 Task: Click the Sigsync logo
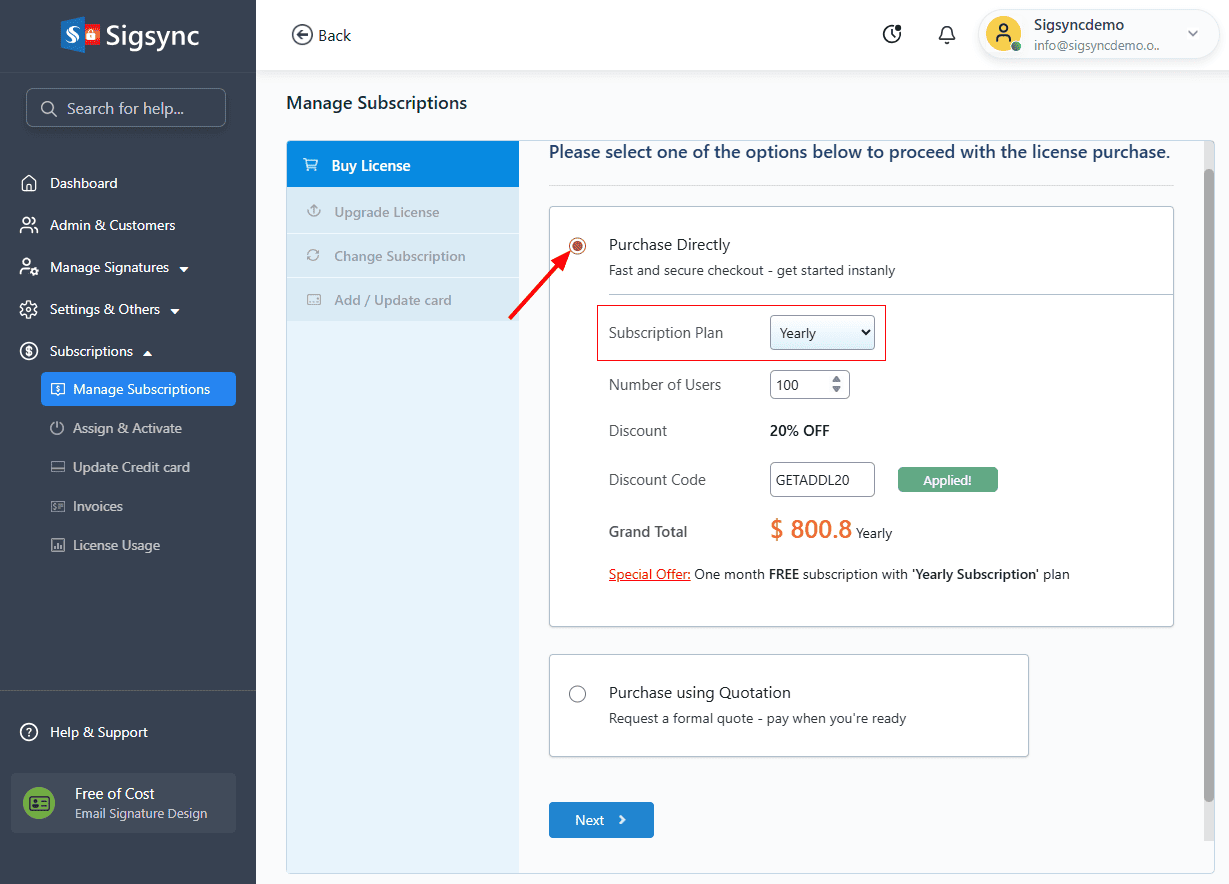(x=130, y=35)
